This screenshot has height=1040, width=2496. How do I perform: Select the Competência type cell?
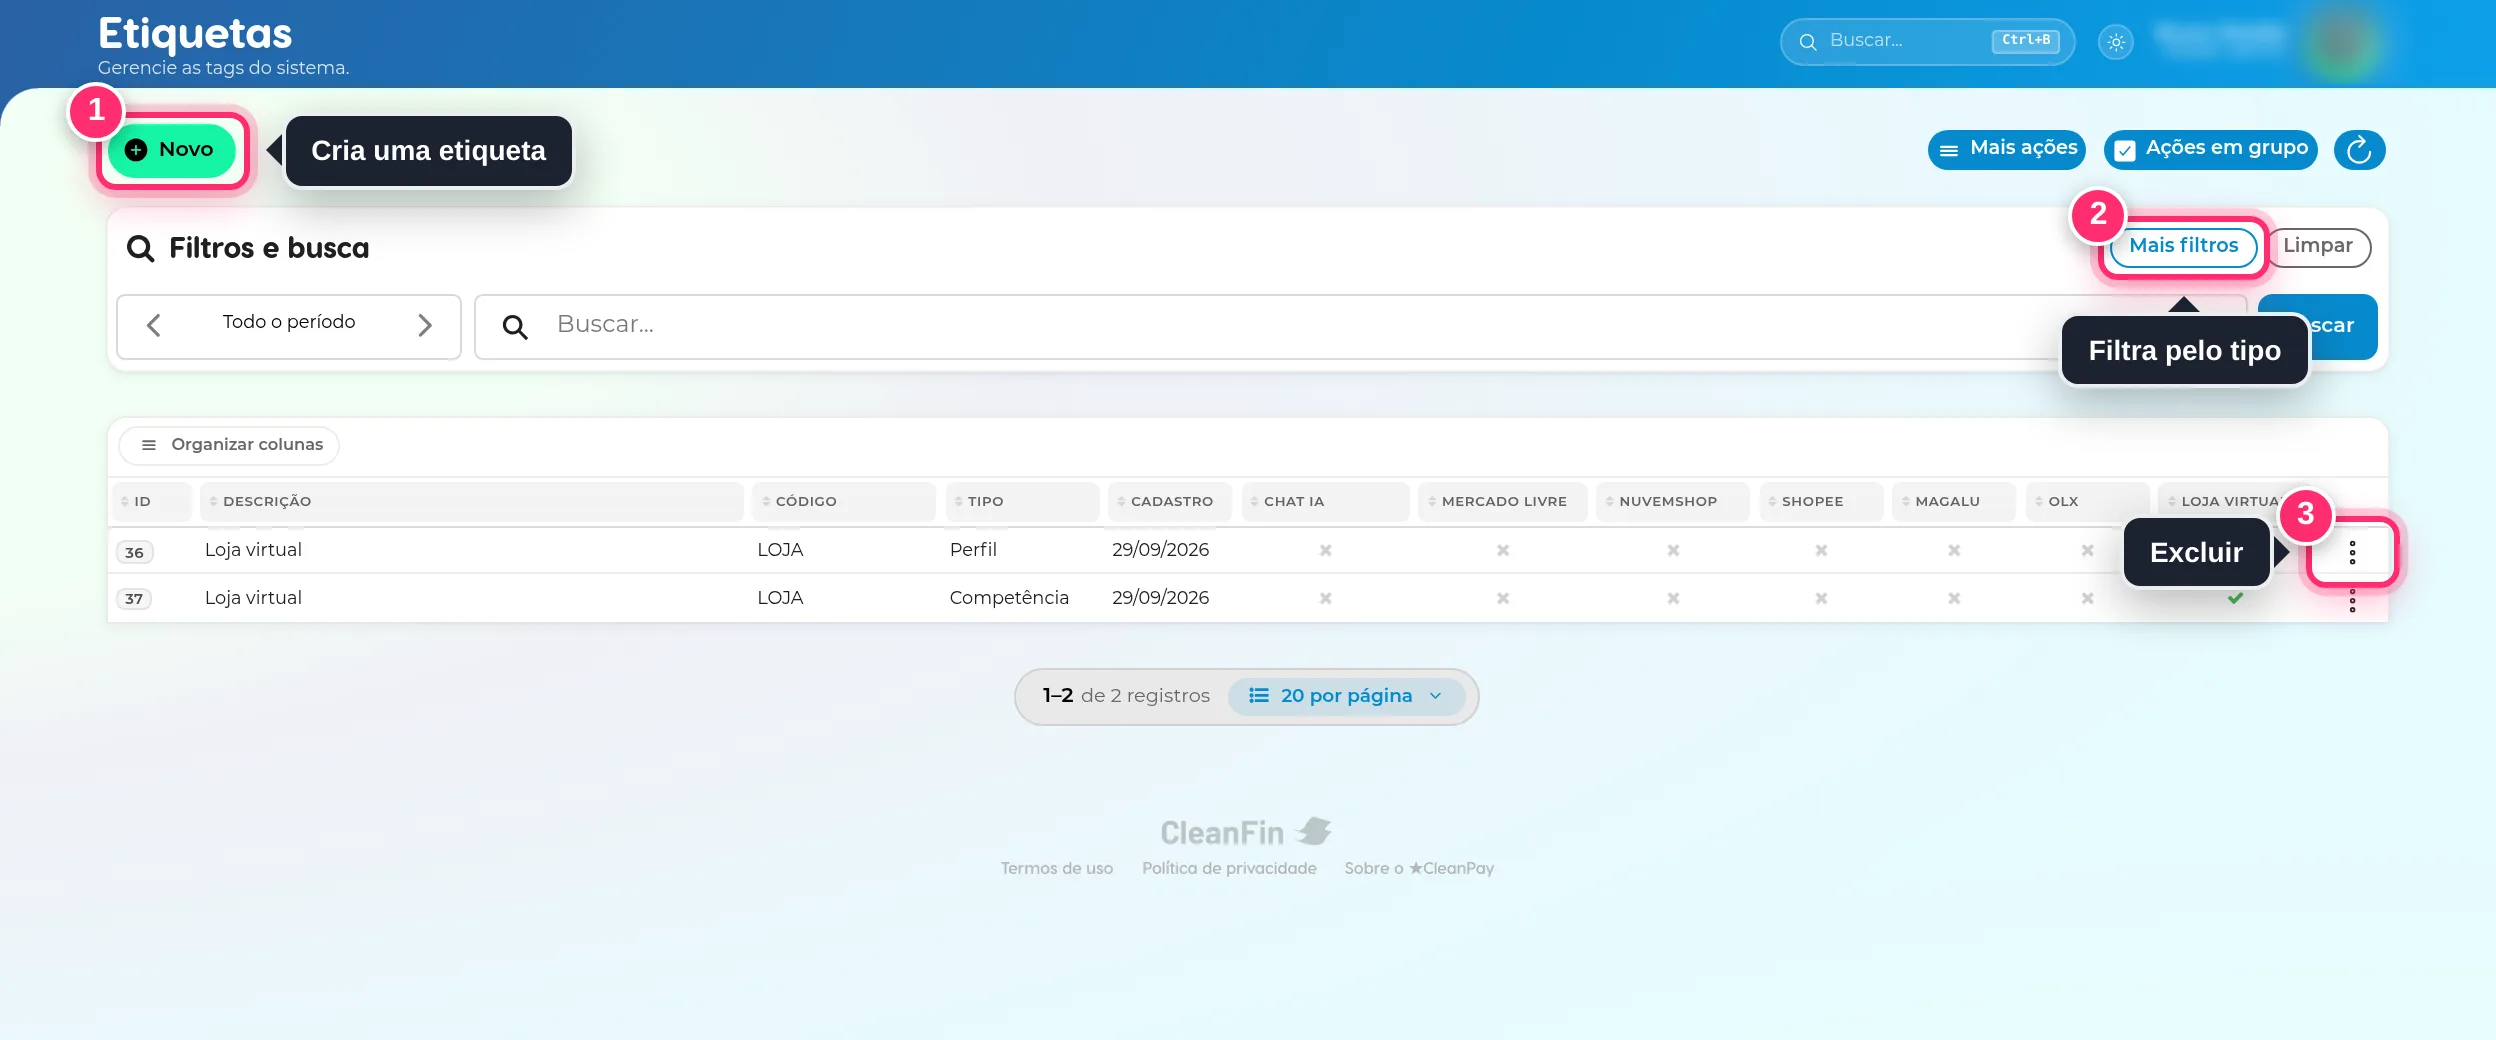click(1009, 598)
